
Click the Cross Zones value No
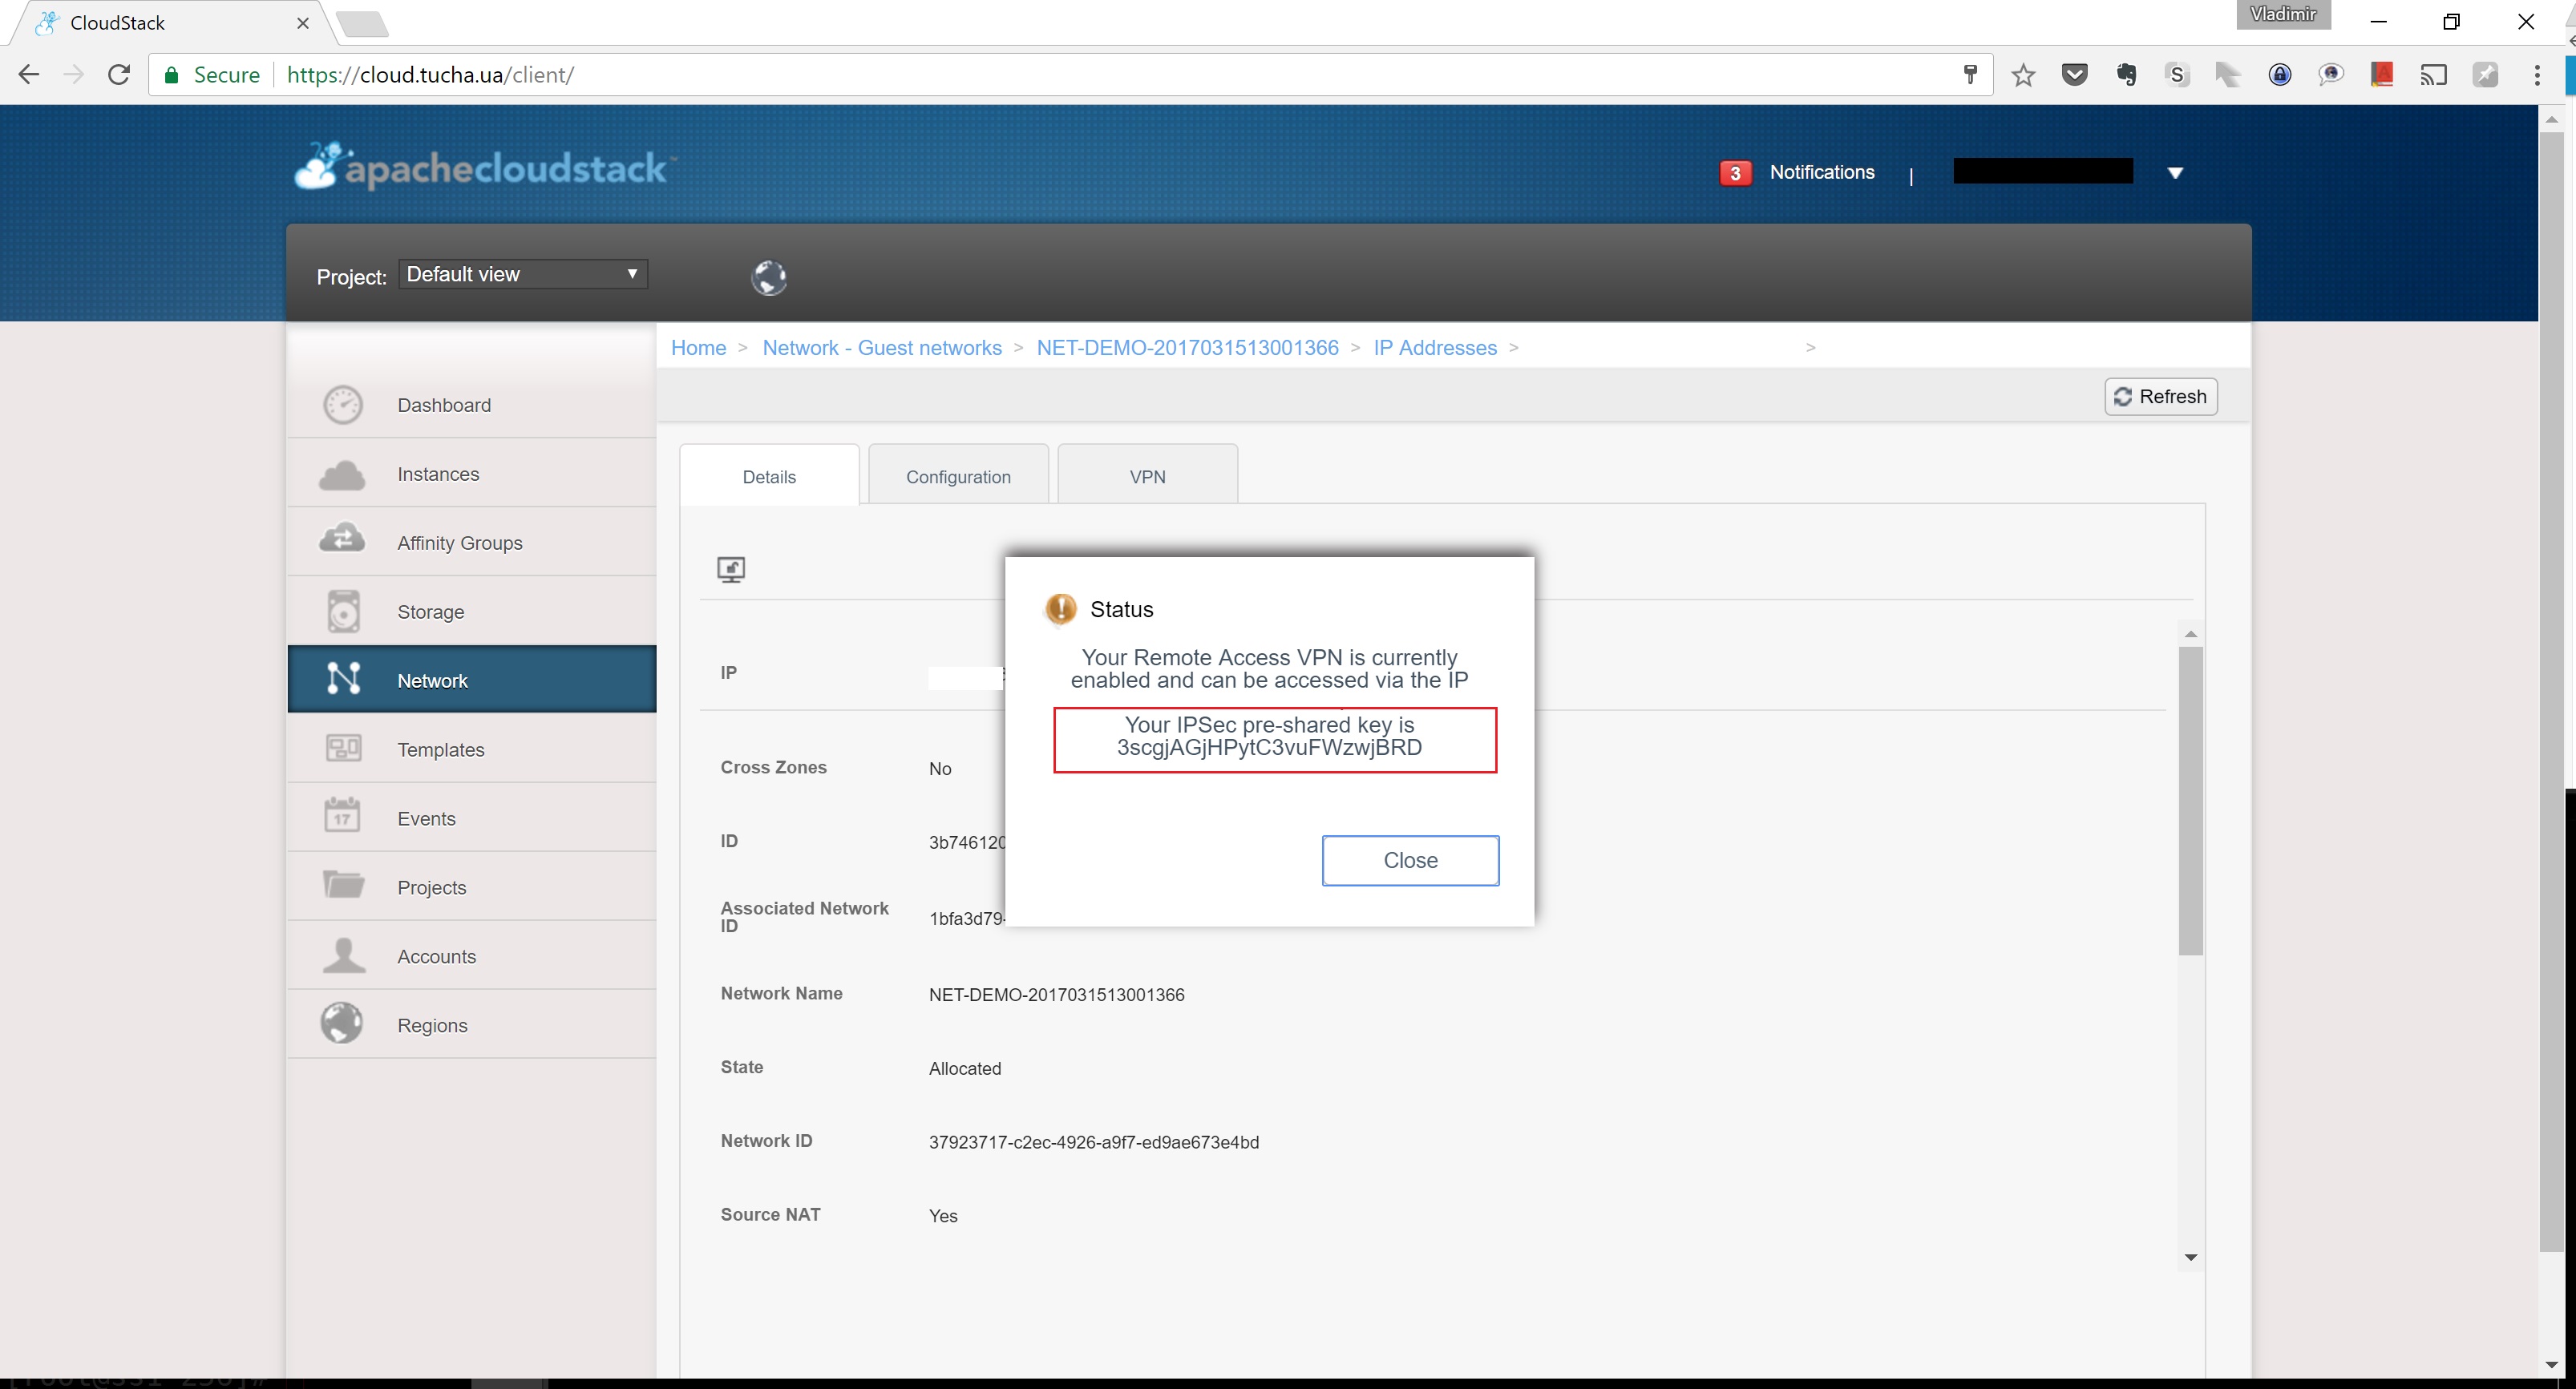click(939, 768)
